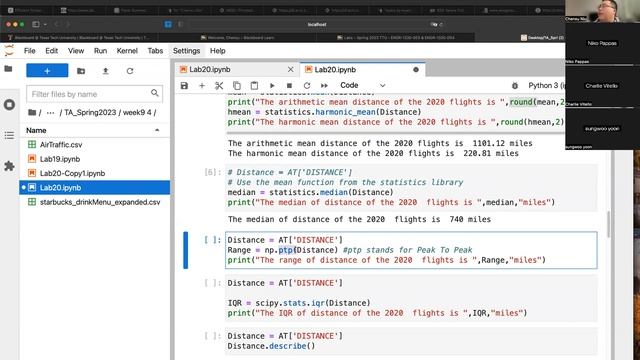The height and width of the screenshot is (360, 640).
Task: Open the Settings menu
Action: pyautogui.click(x=186, y=51)
